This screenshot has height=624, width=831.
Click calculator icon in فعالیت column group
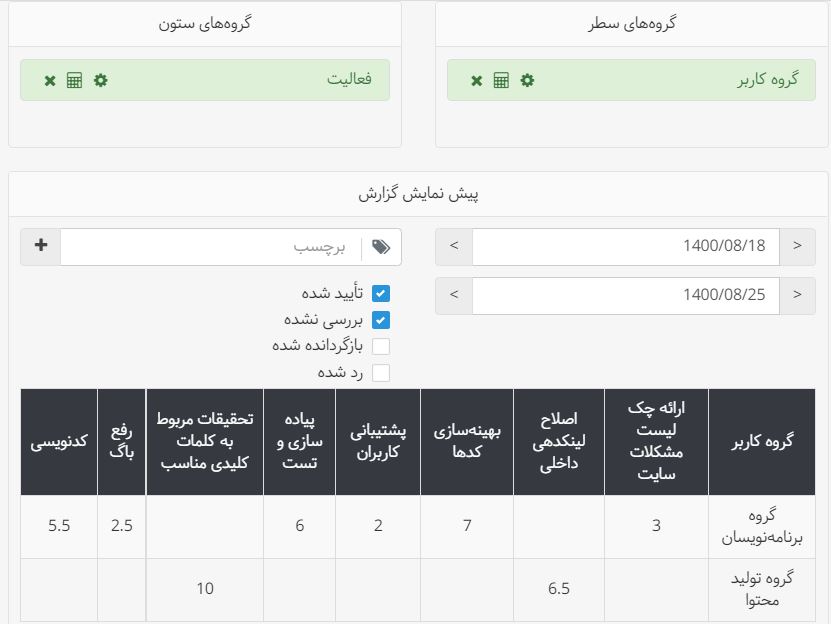(x=74, y=80)
